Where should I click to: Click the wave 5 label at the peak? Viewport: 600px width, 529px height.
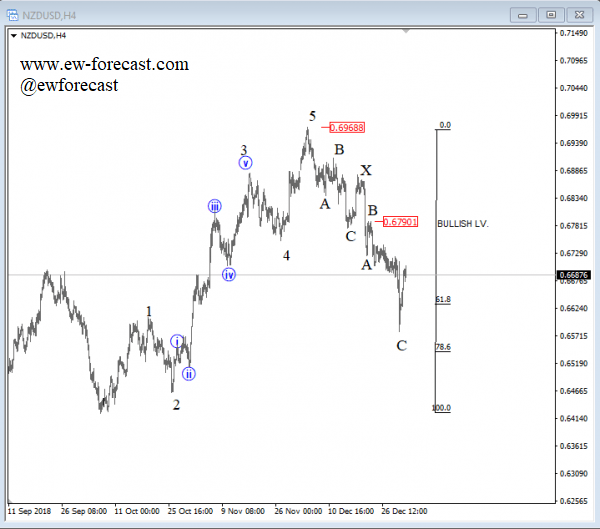pos(313,116)
